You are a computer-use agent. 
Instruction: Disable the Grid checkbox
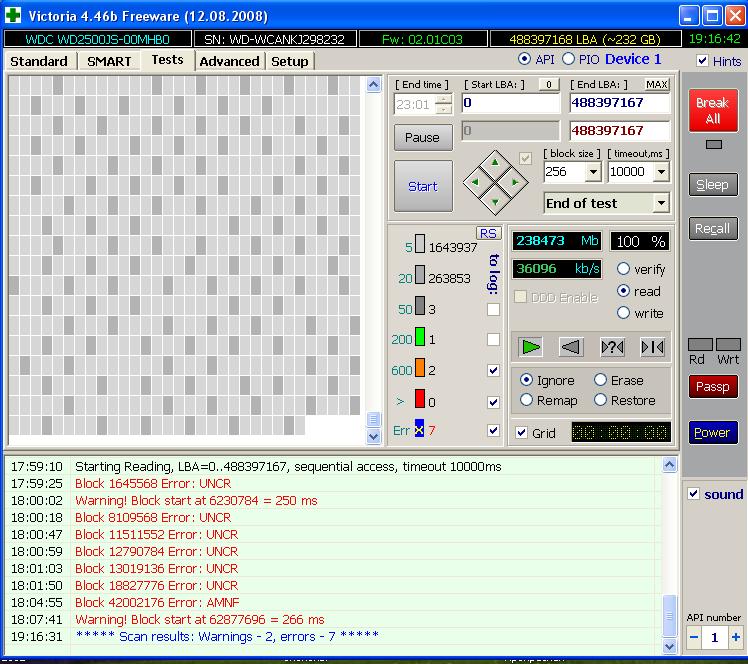[521, 433]
